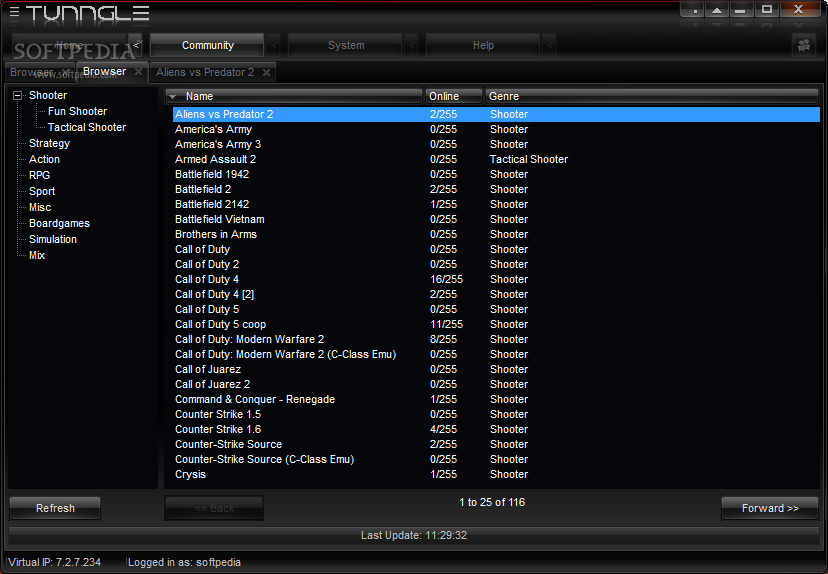The height and width of the screenshot is (574, 828).
Task: Select Call of Duty: Modern Warfare 2 (C-Class Emu)
Action: click(496, 354)
